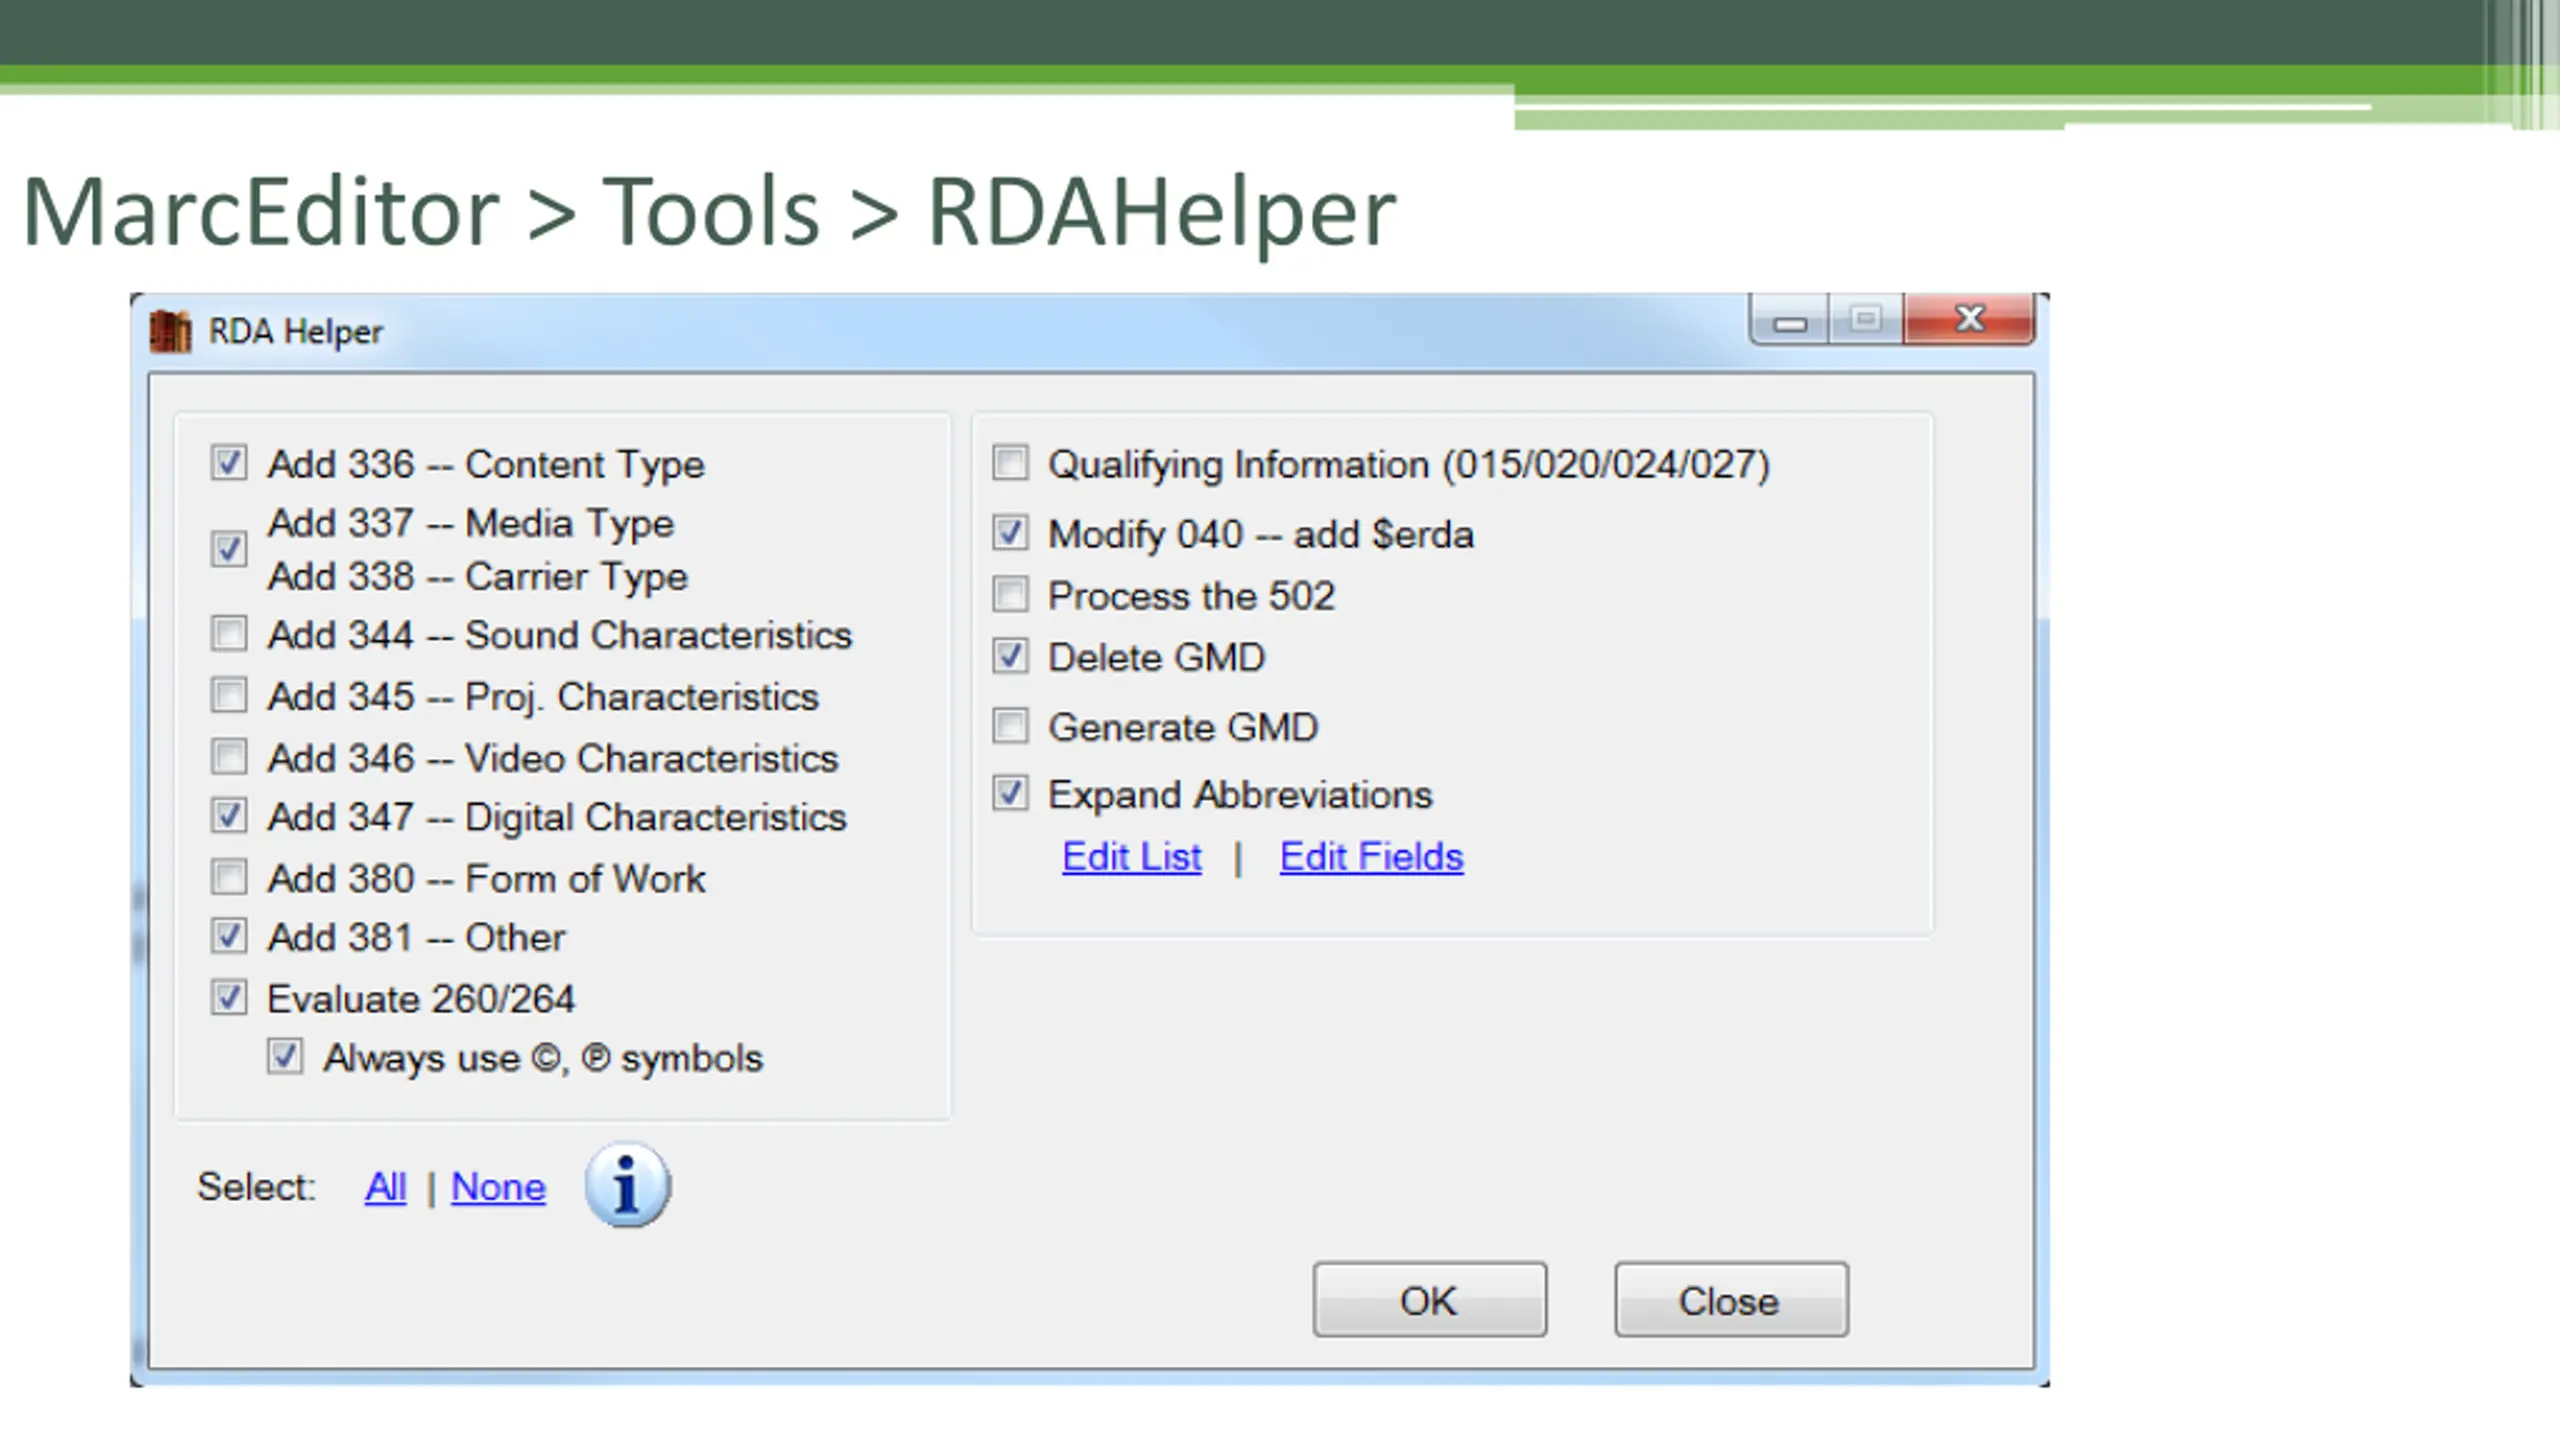
Task: Disable Expand Abbreviations checkbox
Action: coord(1010,793)
